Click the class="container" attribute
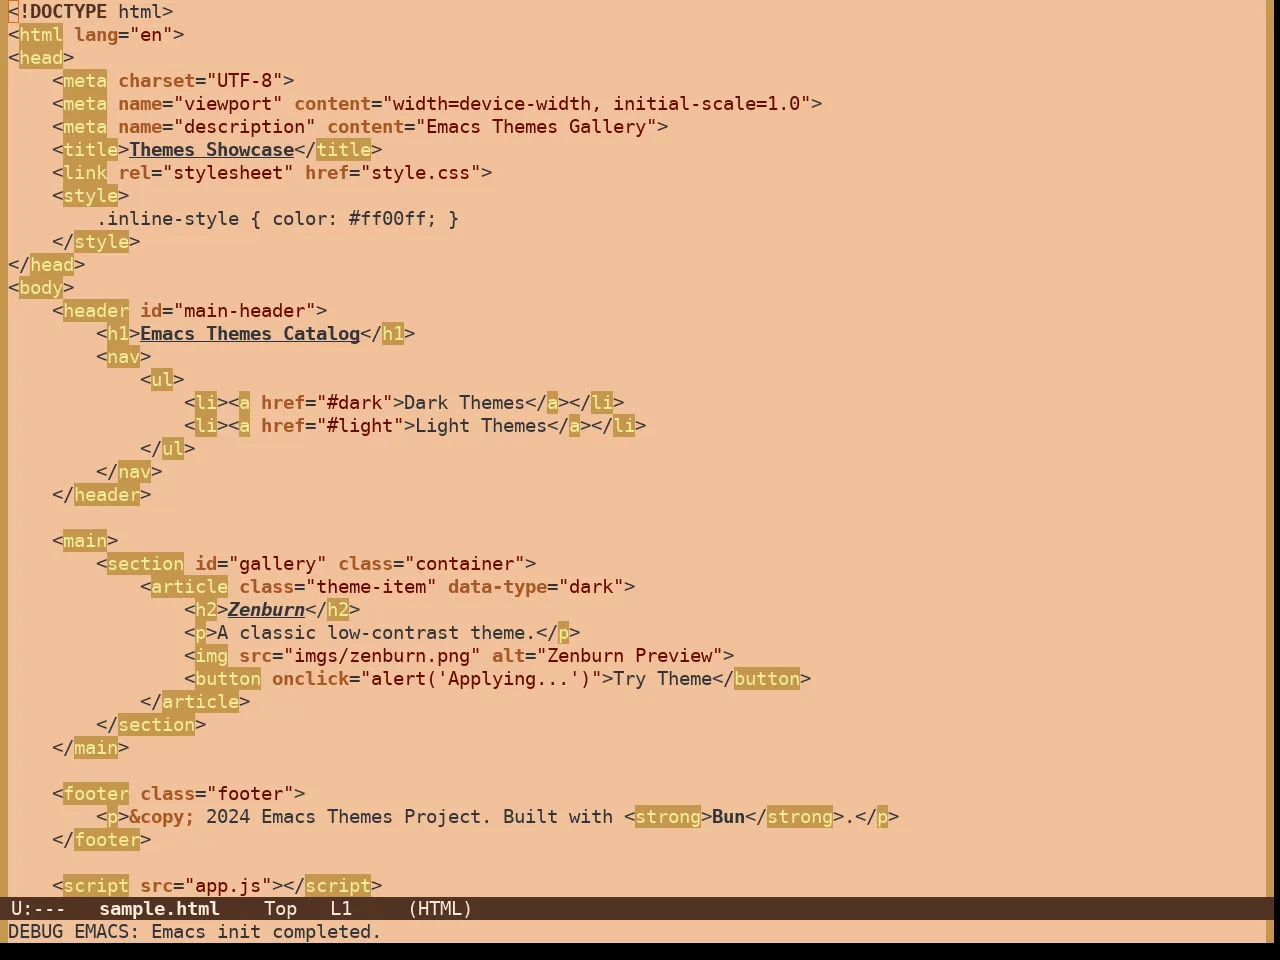 [x=431, y=564]
